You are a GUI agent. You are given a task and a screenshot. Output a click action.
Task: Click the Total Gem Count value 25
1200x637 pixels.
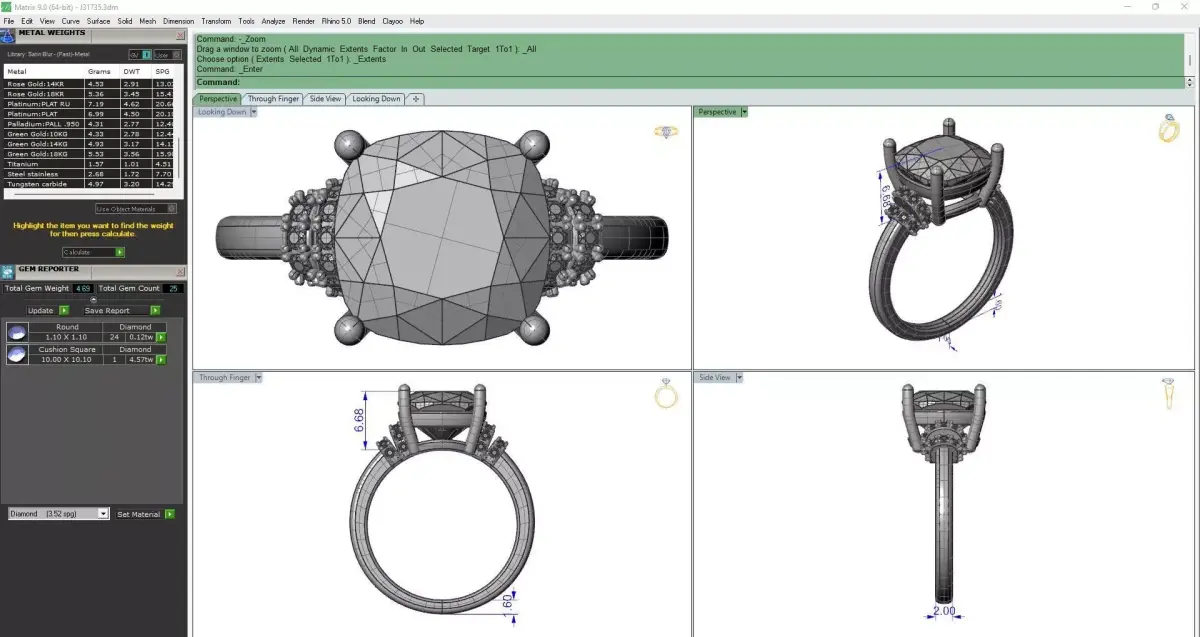[x=173, y=288]
